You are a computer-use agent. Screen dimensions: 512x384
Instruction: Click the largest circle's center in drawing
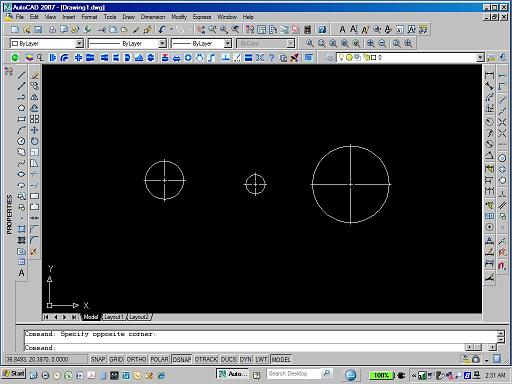click(350, 184)
